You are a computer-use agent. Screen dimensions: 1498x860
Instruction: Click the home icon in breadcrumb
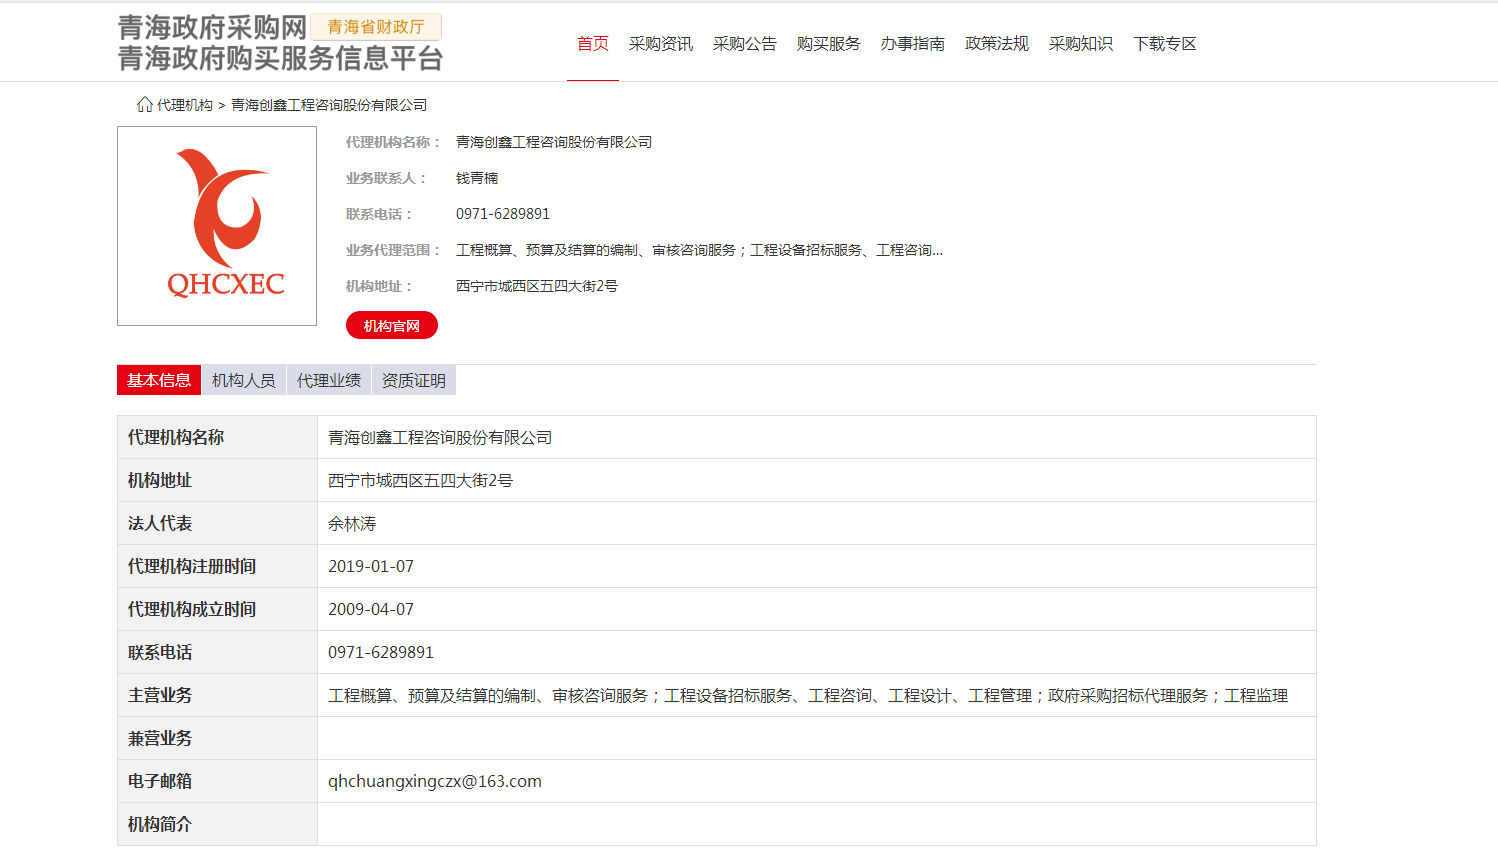pyautogui.click(x=145, y=104)
